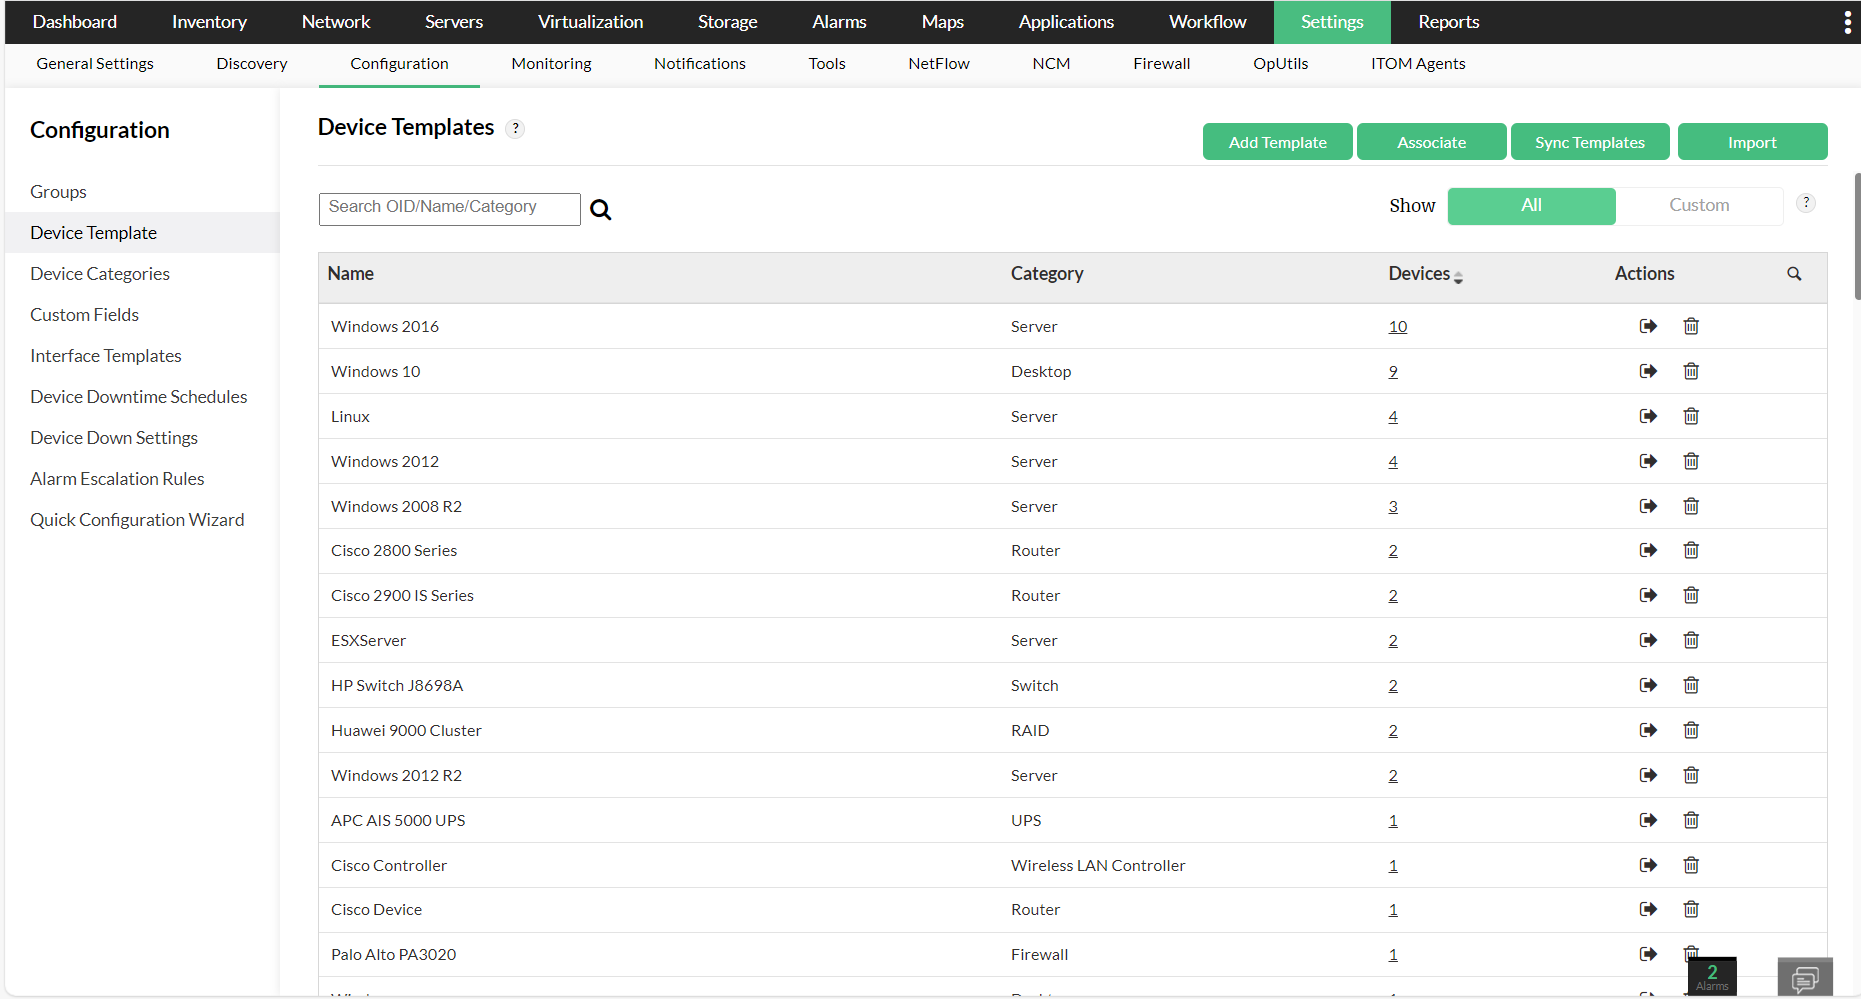Delete the Huawei 9000 Cluster template
The height and width of the screenshot is (999, 1861).
tap(1691, 730)
